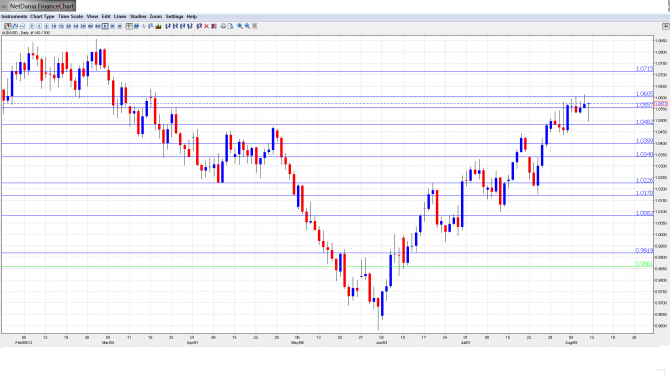Open the Help menu
Image resolution: width=670 pixels, height=376 pixels.
(192, 16)
